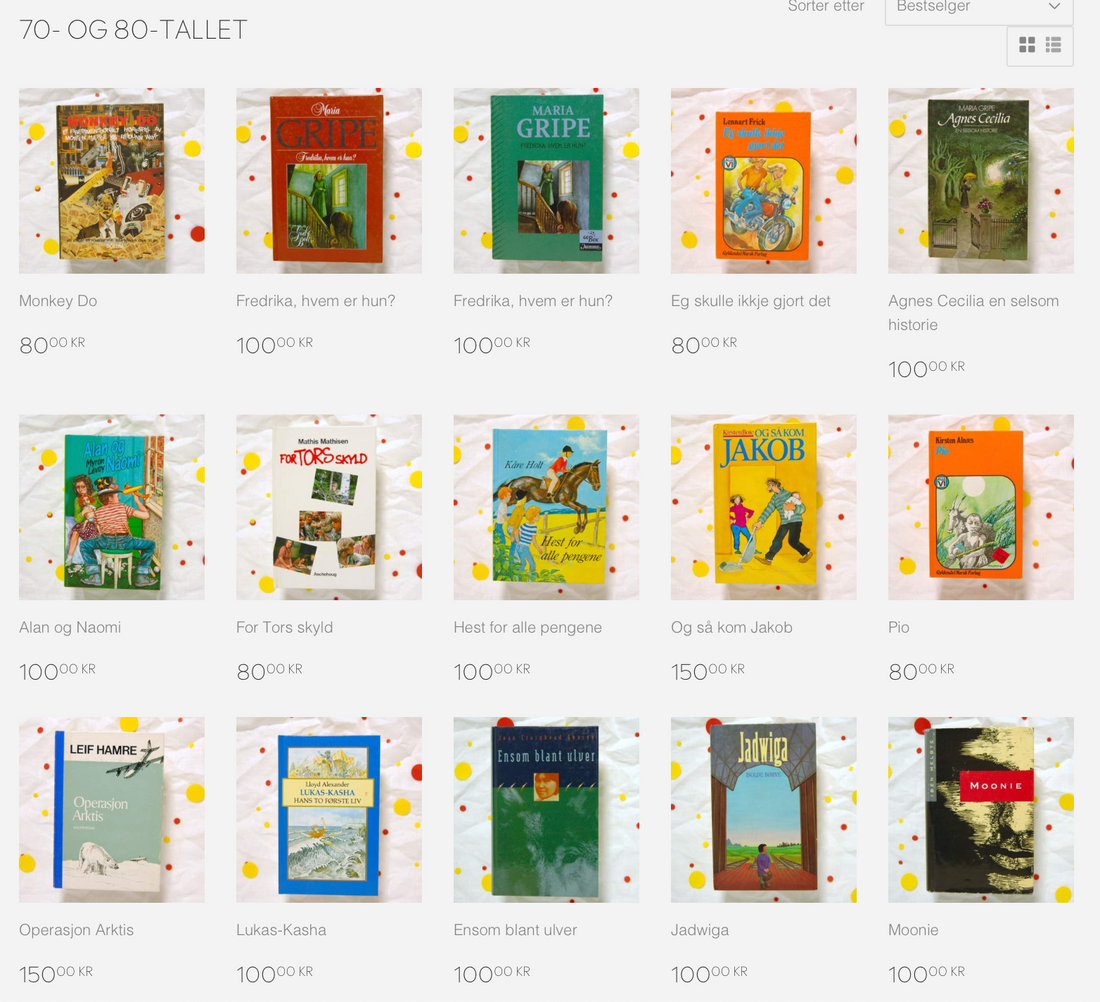
Task: Switch to list view layout
Action: point(1053,45)
